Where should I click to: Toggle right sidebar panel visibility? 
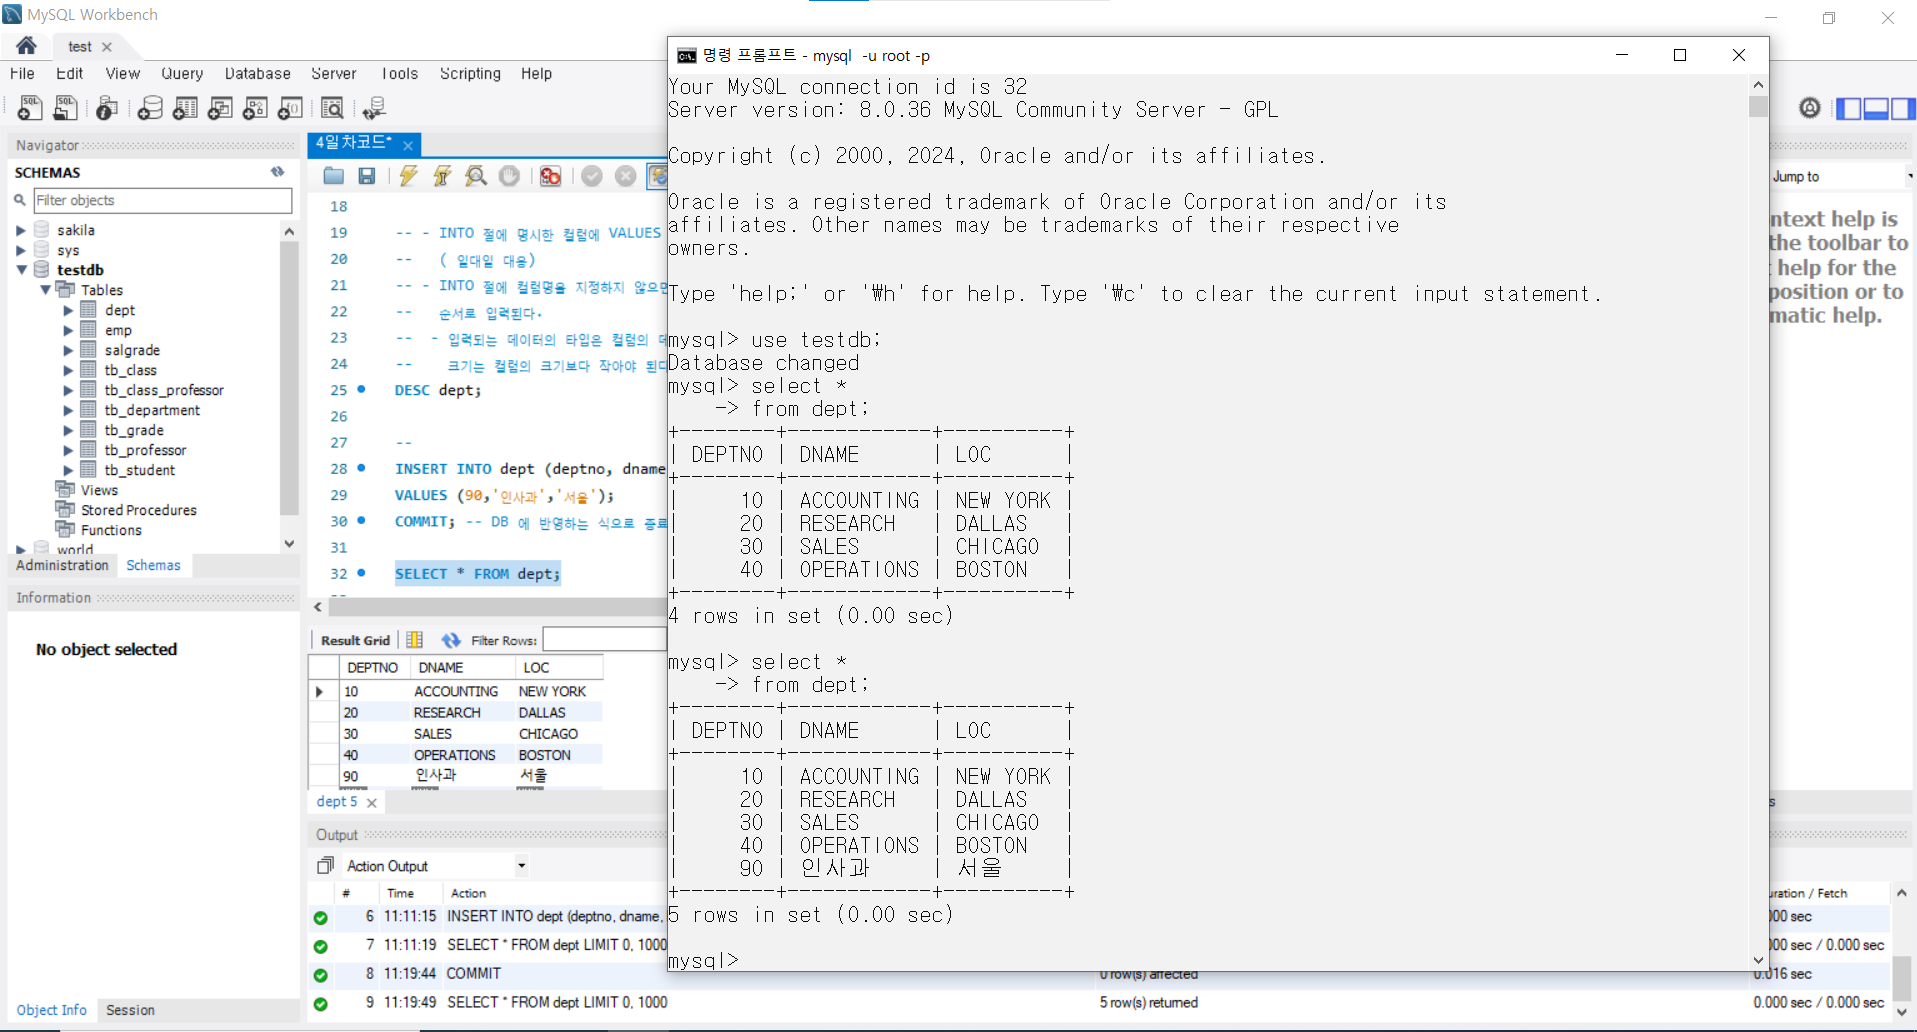(x=1903, y=108)
